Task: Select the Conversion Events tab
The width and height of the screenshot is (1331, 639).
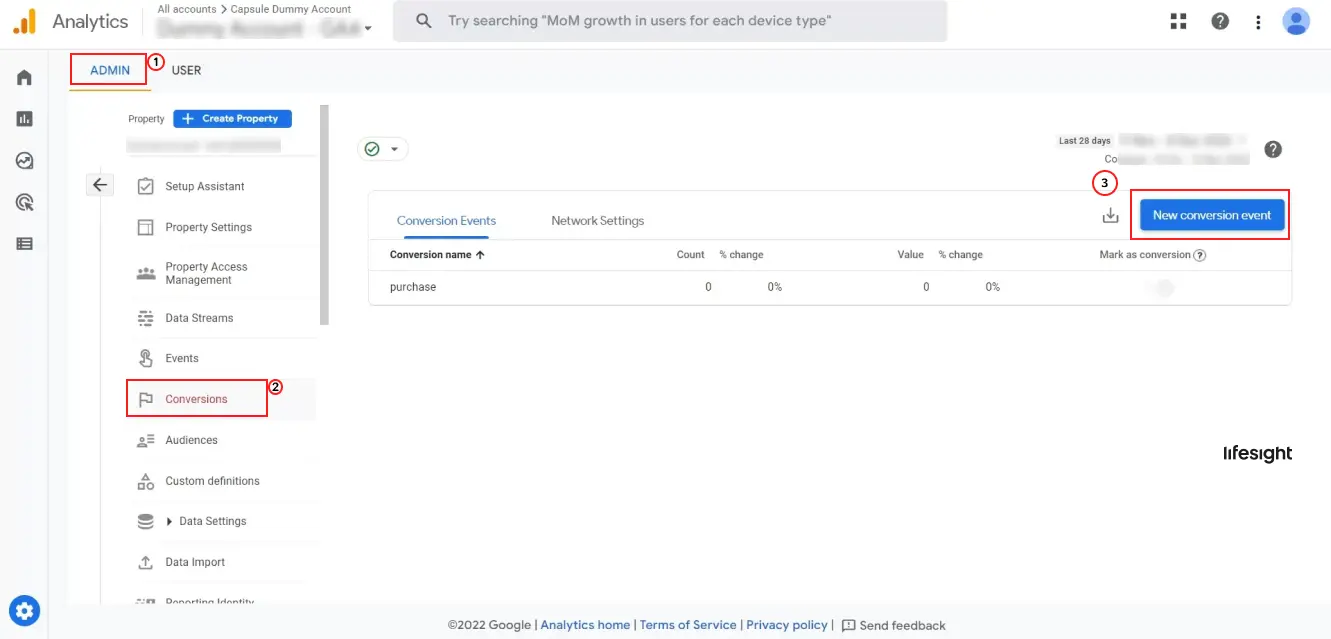Action: point(446,221)
